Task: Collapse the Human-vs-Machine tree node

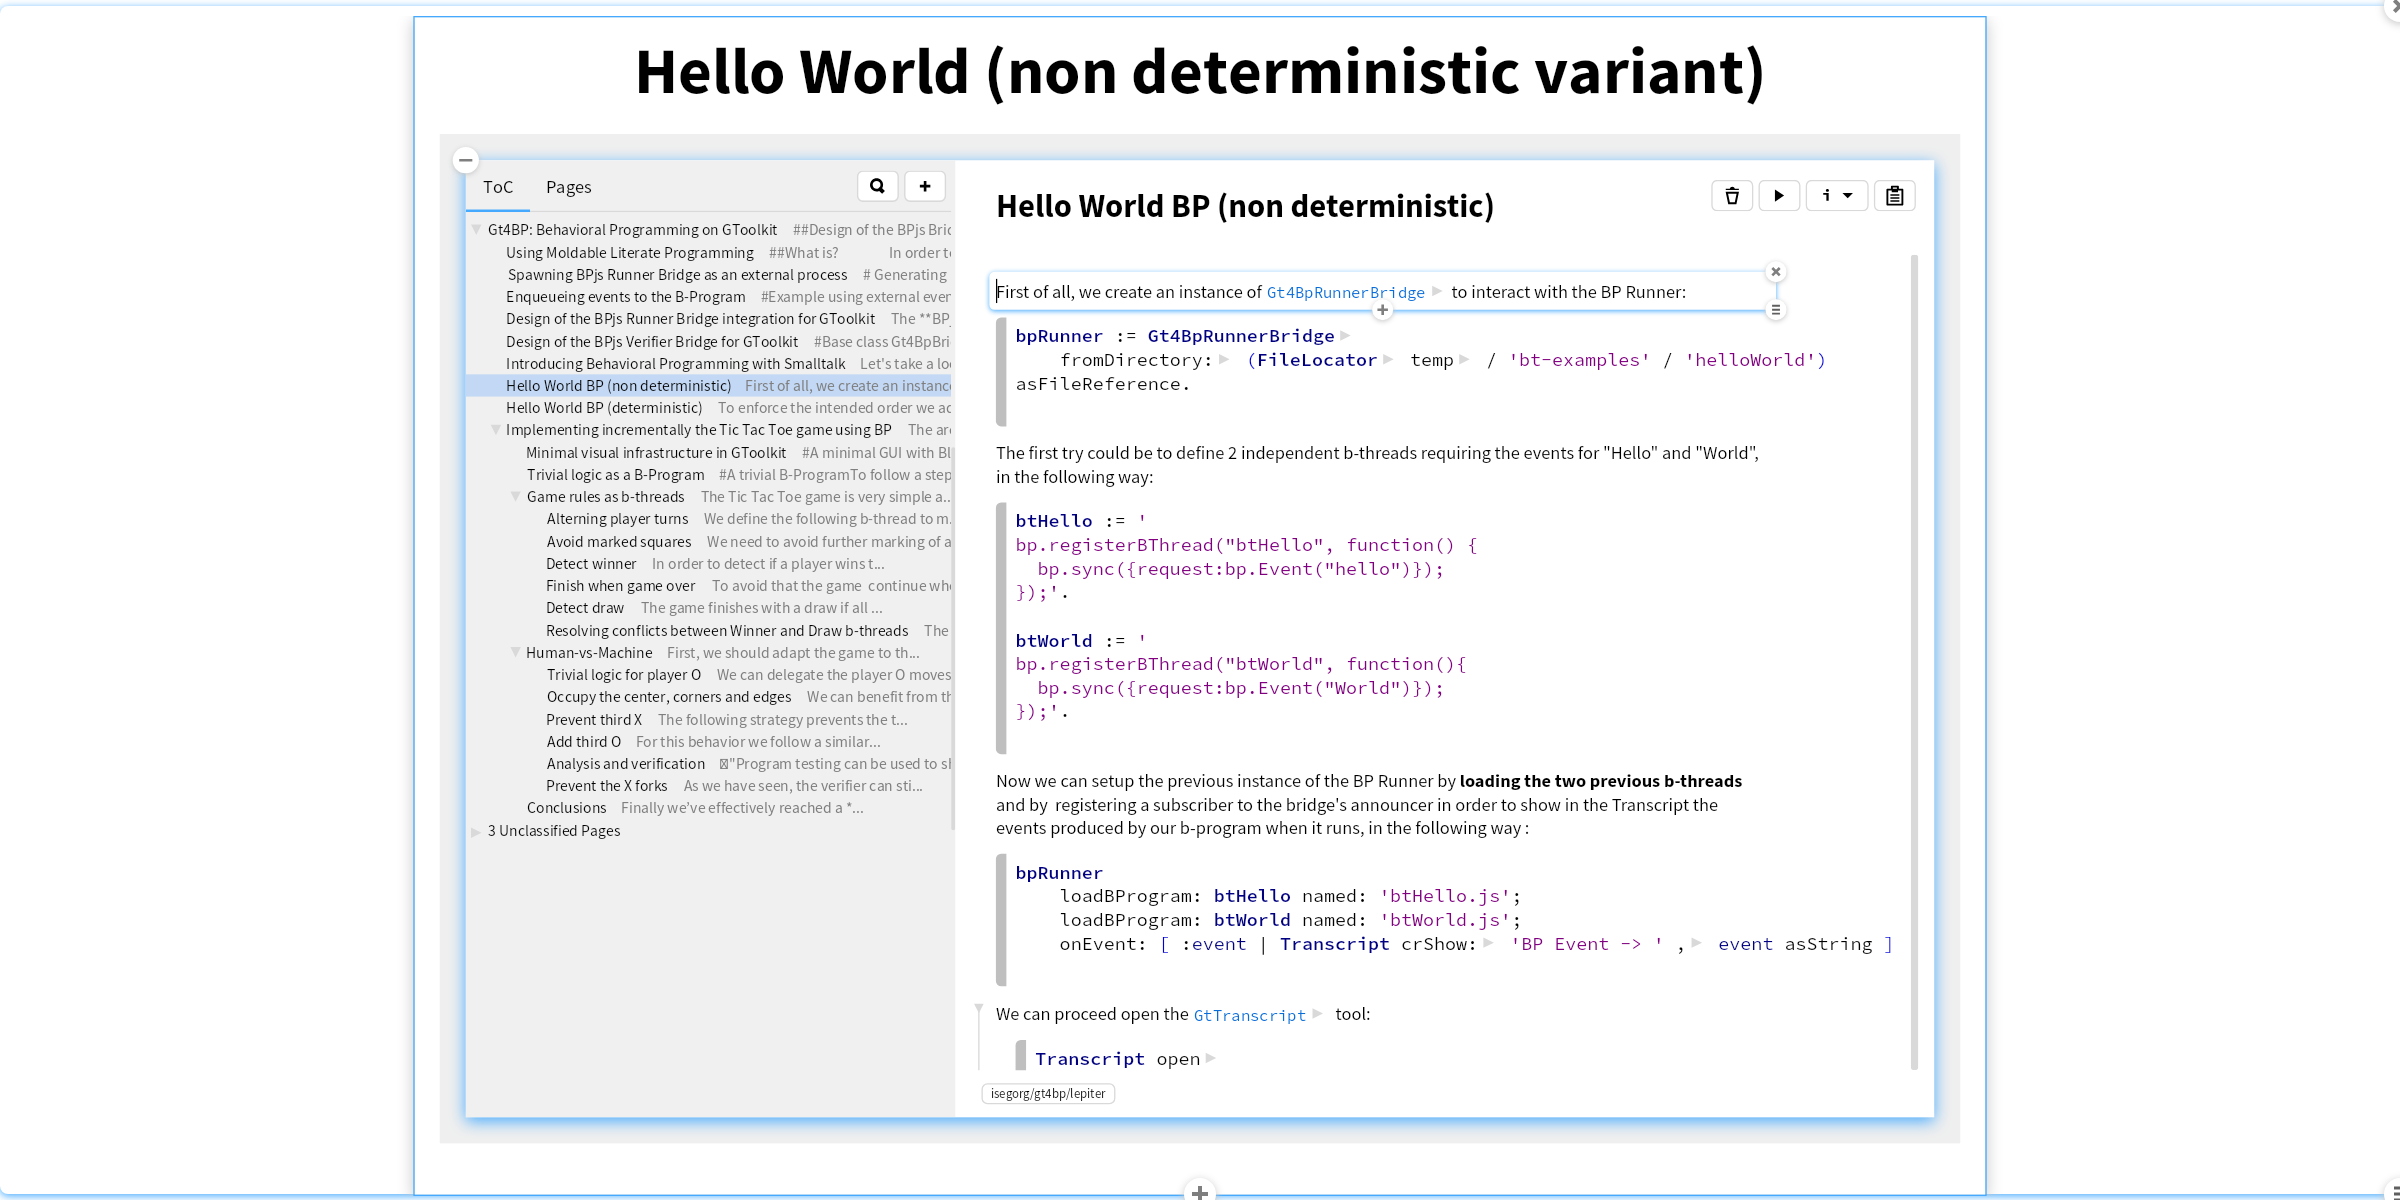Action: click(x=516, y=653)
